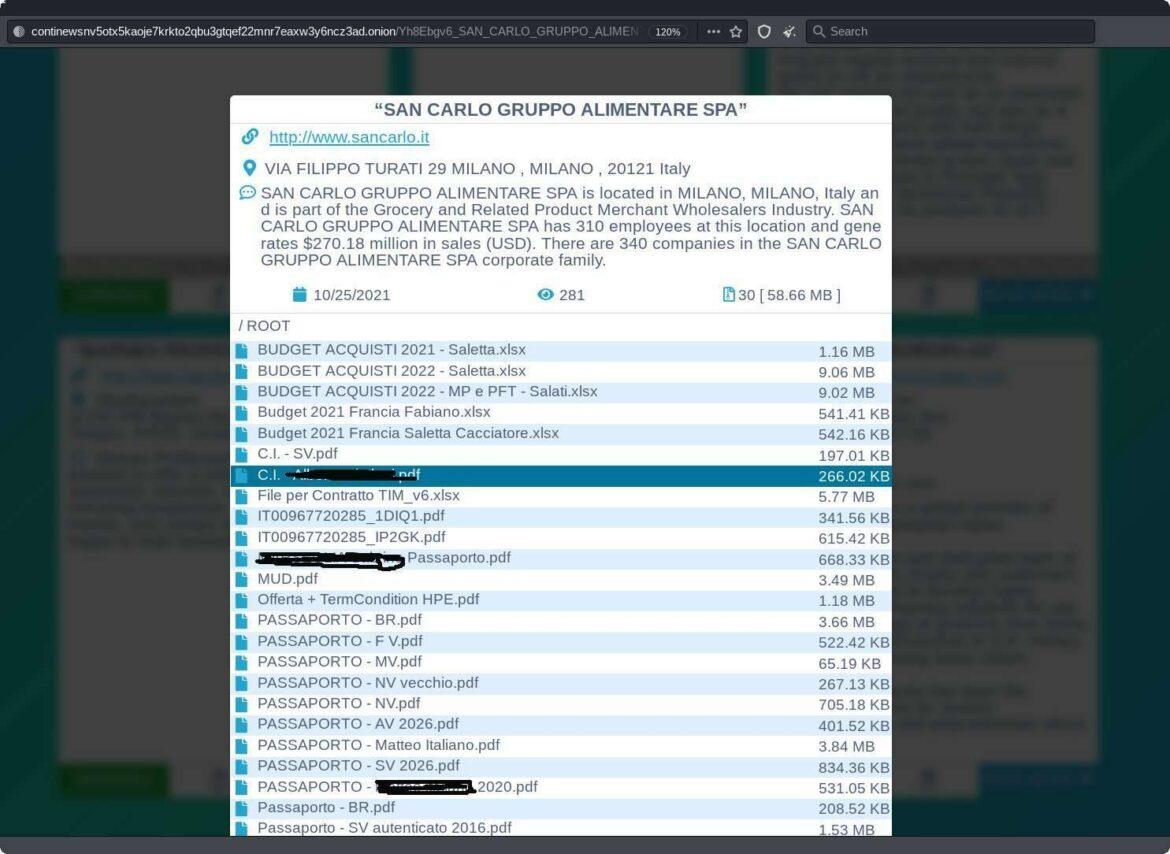The width and height of the screenshot is (1170, 854).
Task: Select the / ROOT directory path
Action: 264,326
